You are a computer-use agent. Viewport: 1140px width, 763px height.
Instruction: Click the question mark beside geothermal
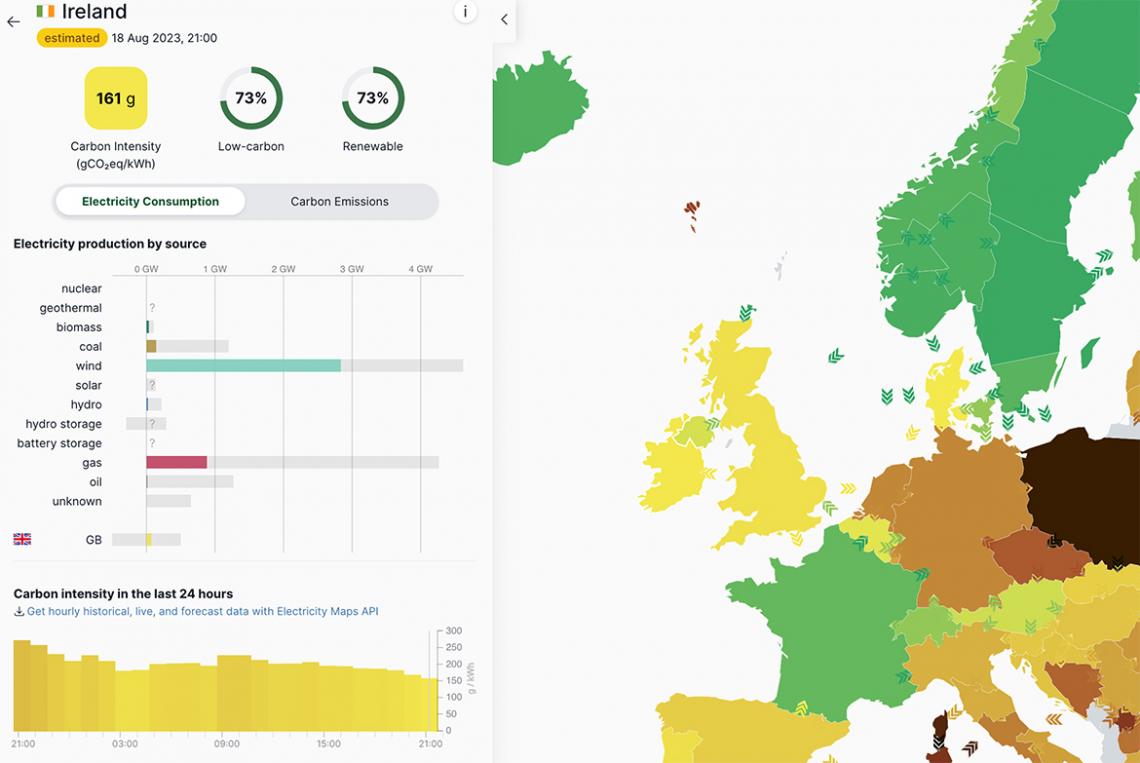tap(152, 308)
